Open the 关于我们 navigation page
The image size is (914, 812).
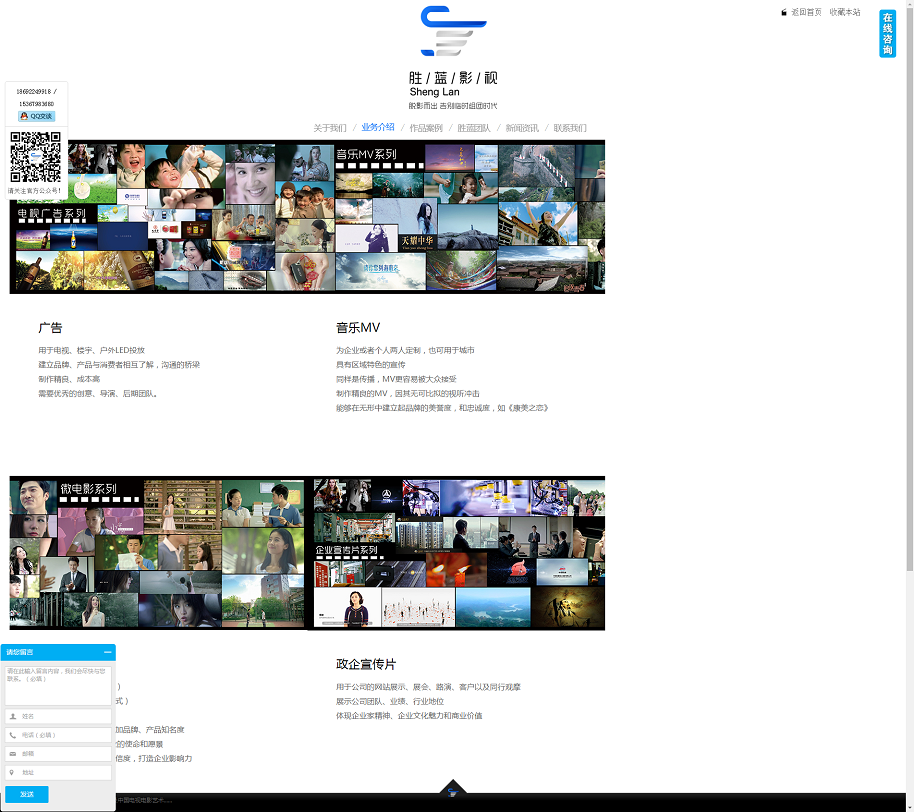coord(330,128)
